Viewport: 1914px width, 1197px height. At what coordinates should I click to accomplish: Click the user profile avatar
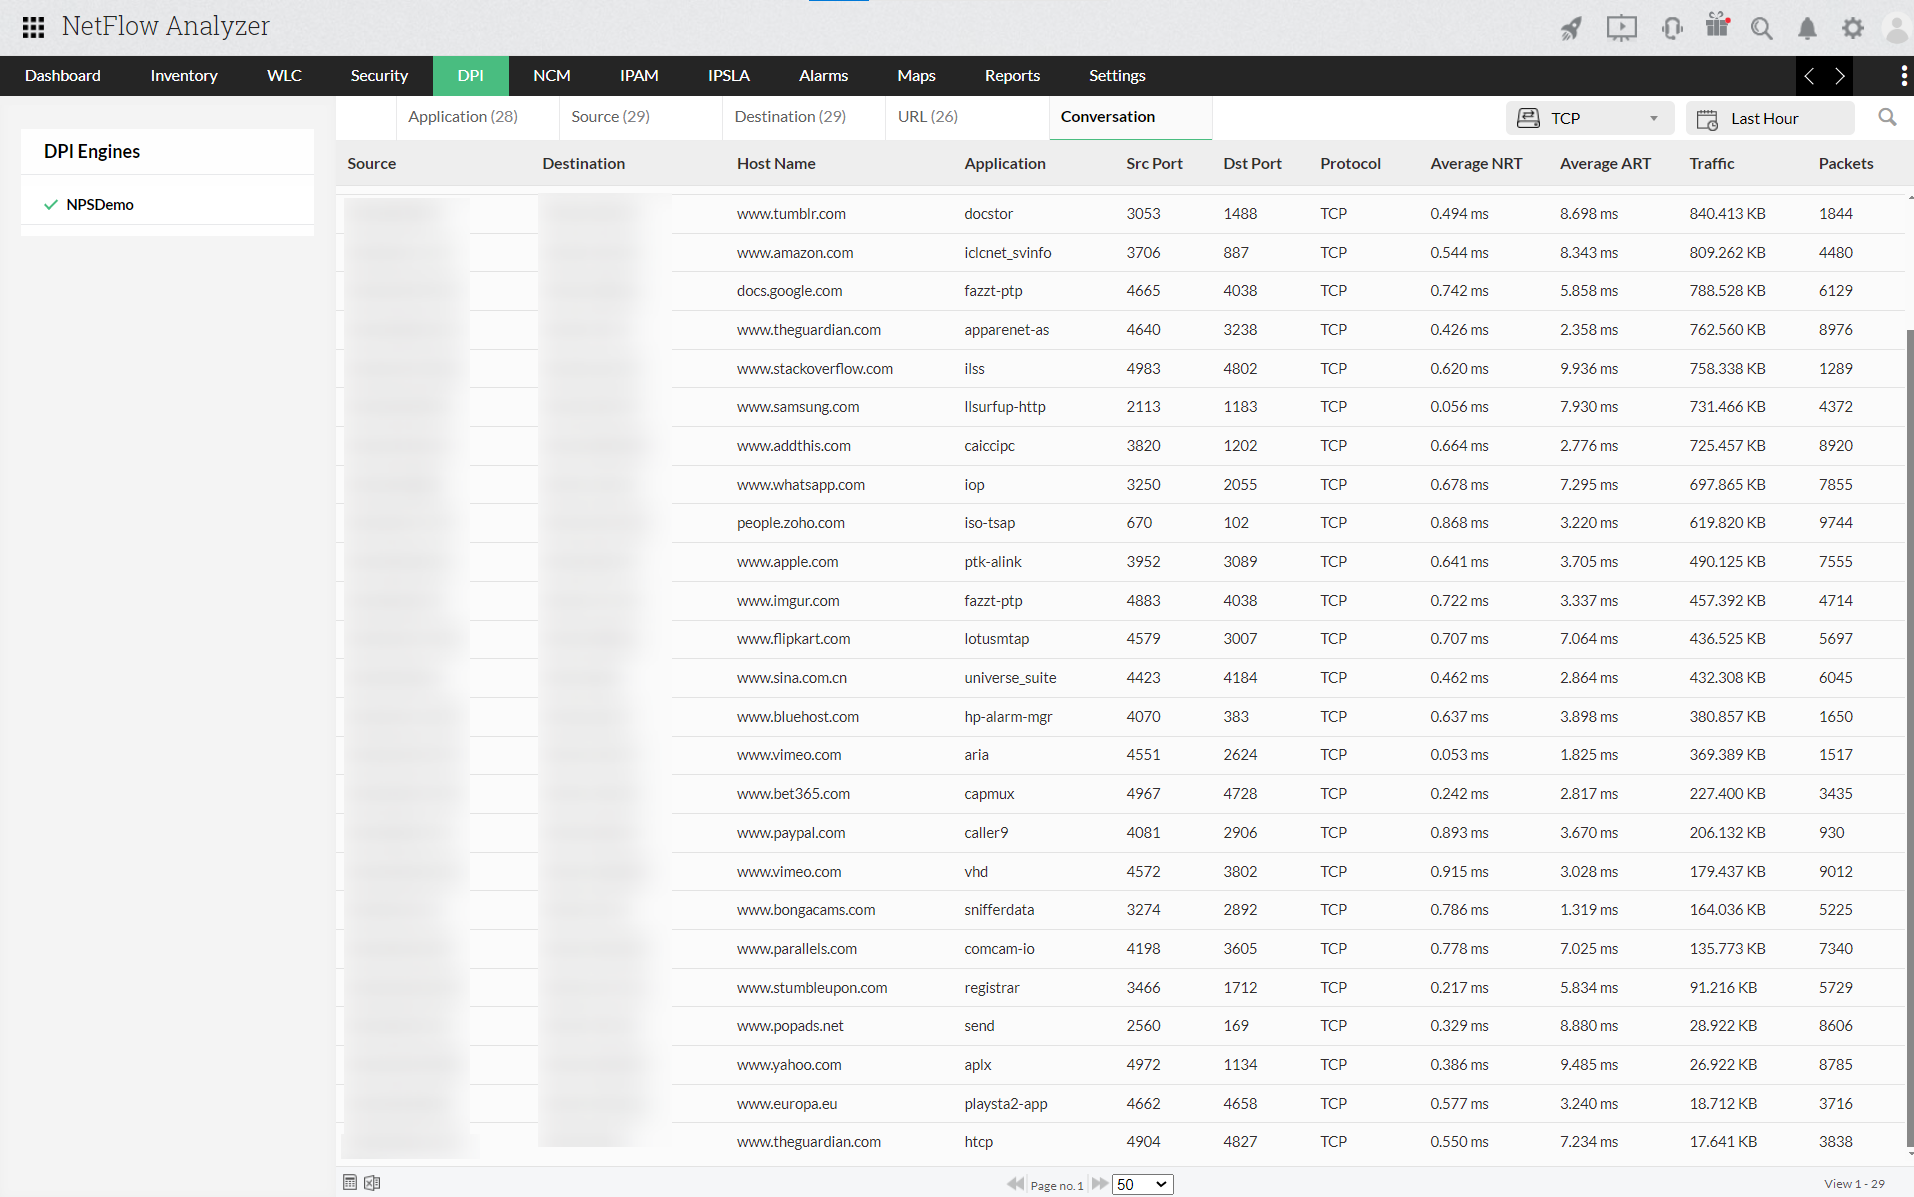pos(1896,28)
